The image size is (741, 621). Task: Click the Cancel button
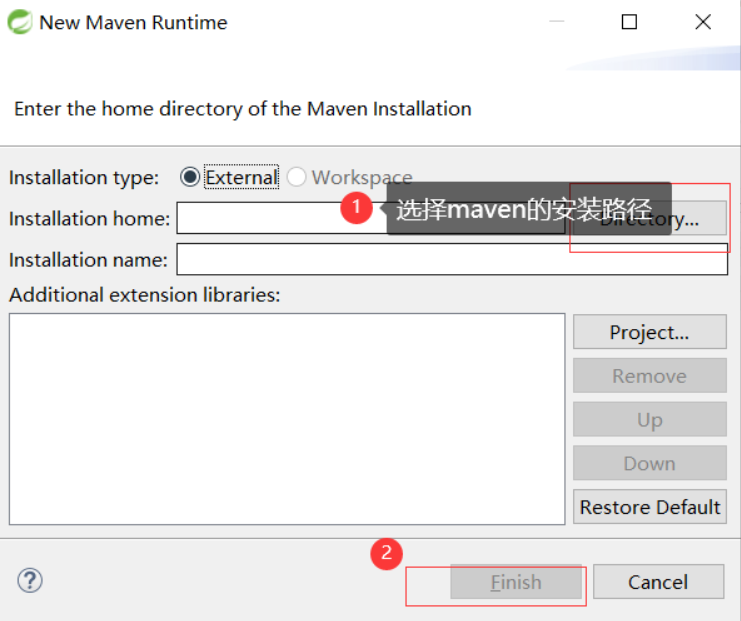[658, 582]
